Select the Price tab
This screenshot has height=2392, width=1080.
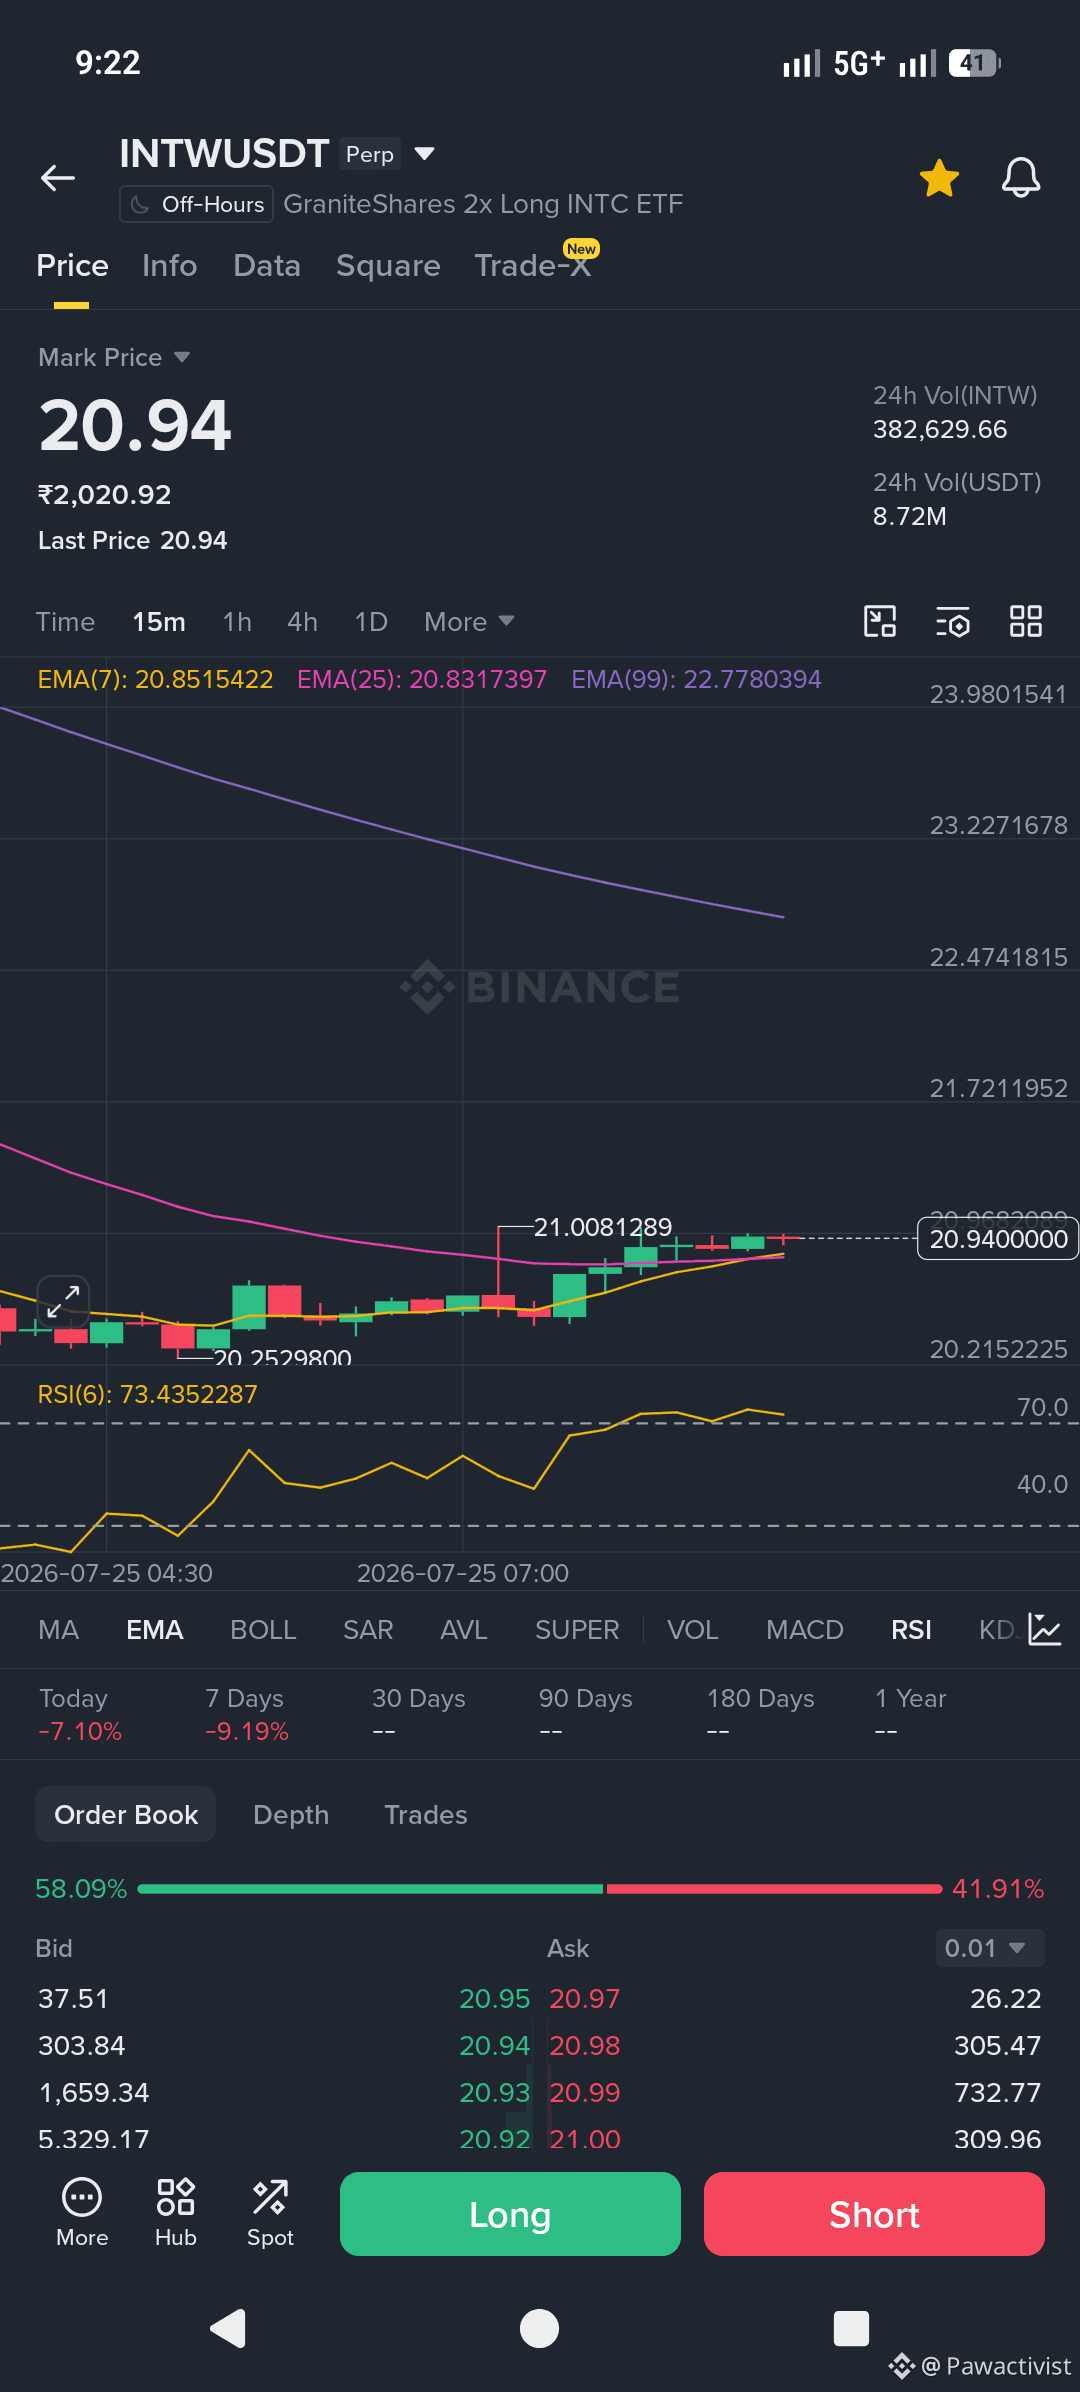tap(72, 265)
